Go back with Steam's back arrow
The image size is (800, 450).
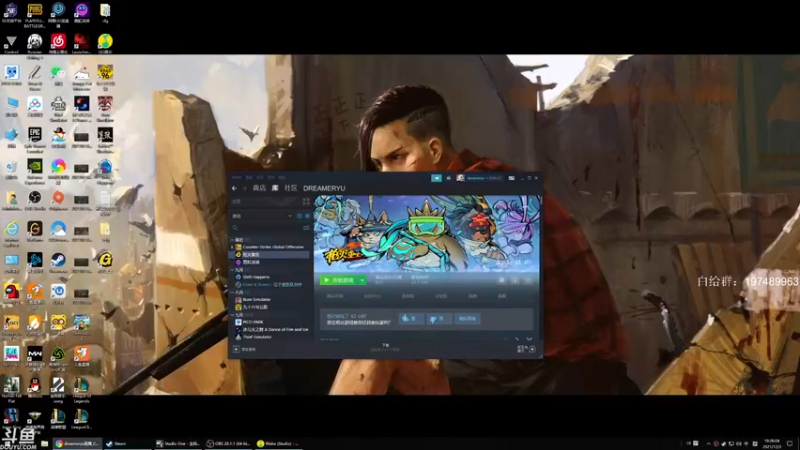[x=234, y=188]
